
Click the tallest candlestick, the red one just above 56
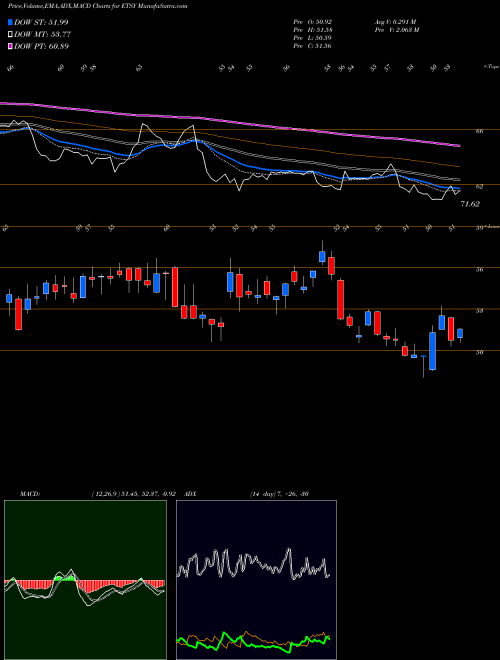click(x=175, y=287)
